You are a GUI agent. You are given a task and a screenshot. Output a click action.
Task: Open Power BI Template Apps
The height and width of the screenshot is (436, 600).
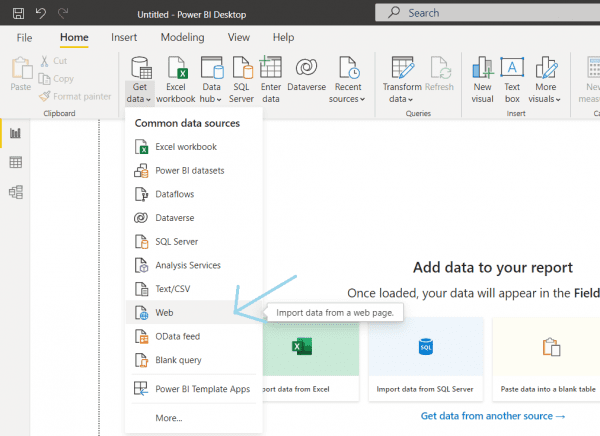pyautogui.click(x=194, y=389)
